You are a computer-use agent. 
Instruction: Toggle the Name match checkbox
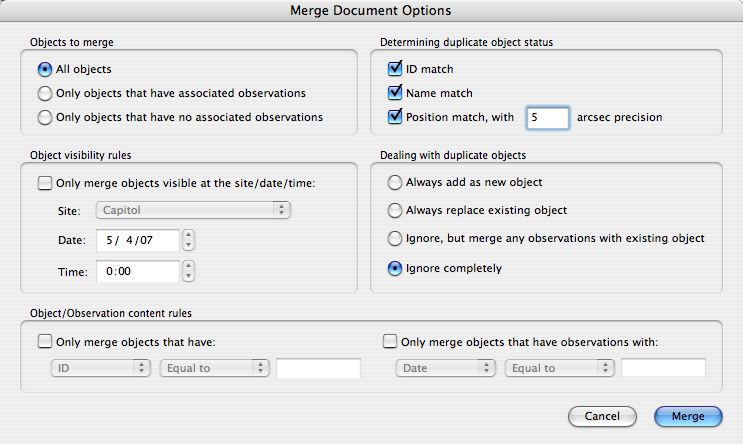tap(394, 93)
